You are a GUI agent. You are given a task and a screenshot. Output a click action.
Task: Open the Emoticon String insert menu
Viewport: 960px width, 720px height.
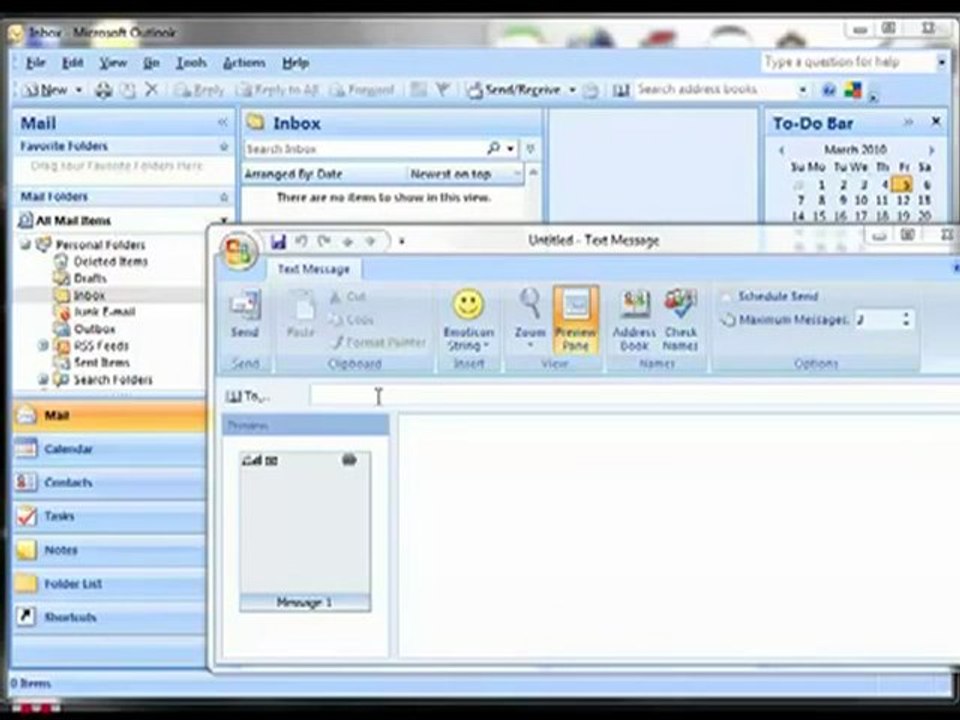[468, 320]
